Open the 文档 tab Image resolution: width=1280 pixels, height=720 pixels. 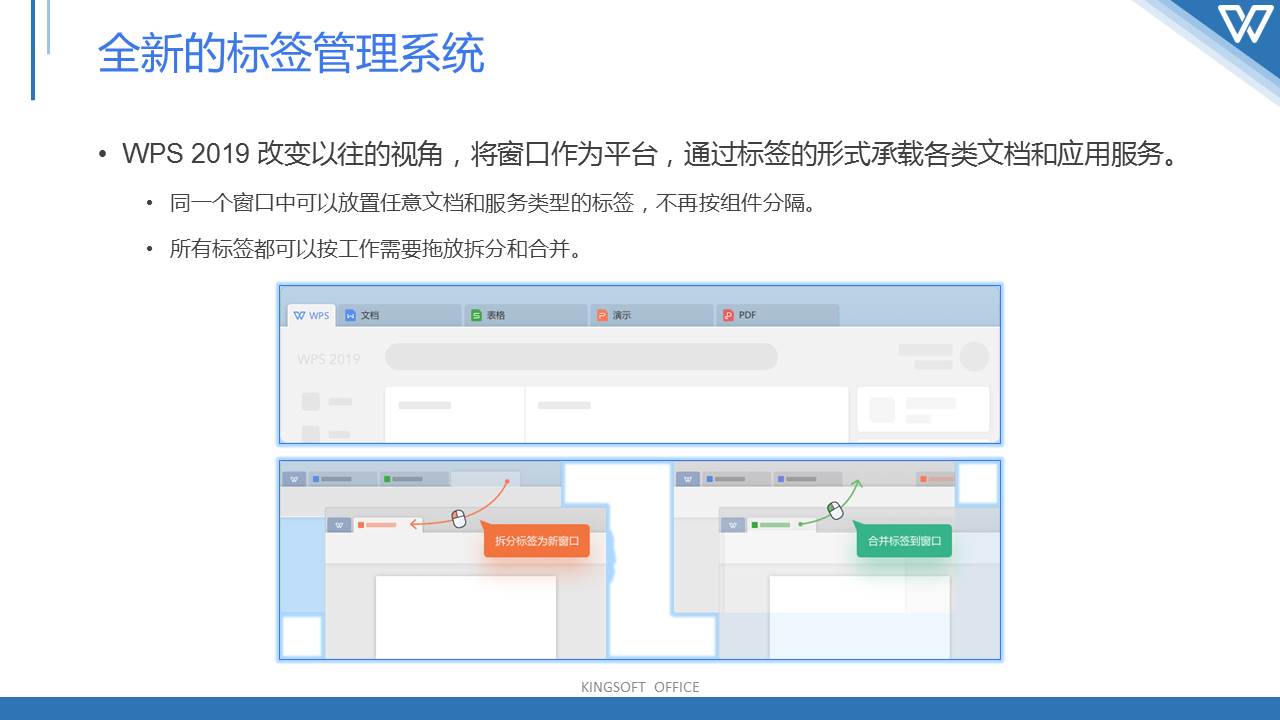point(399,315)
